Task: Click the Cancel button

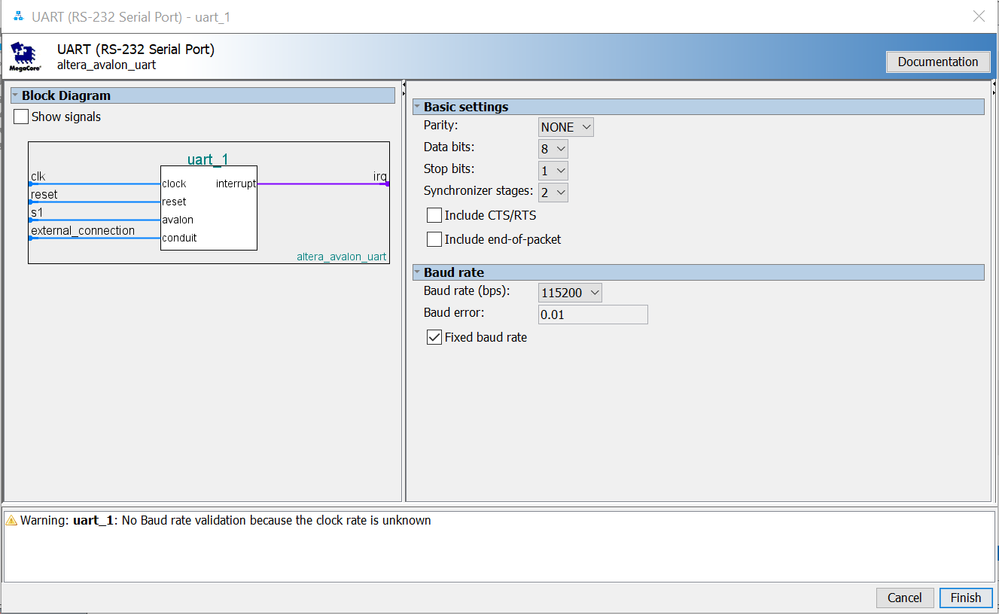Action: (904, 597)
